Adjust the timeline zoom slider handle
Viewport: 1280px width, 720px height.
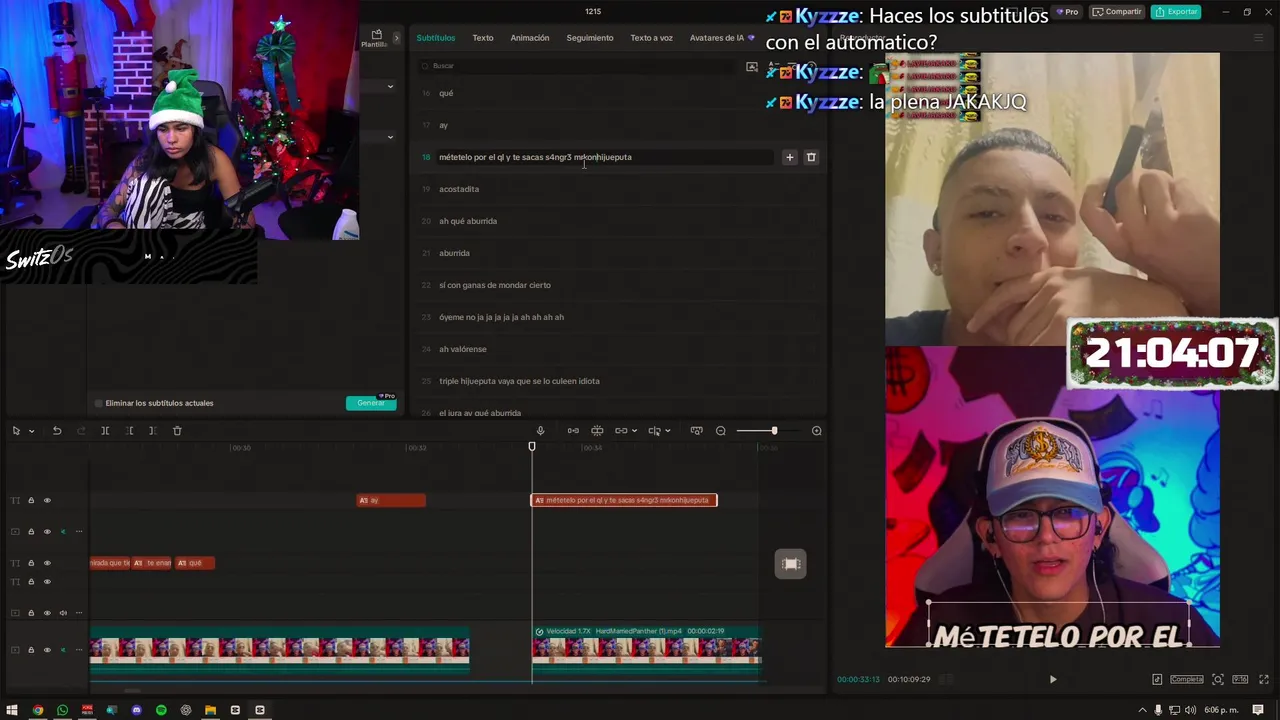click(774, 431)
